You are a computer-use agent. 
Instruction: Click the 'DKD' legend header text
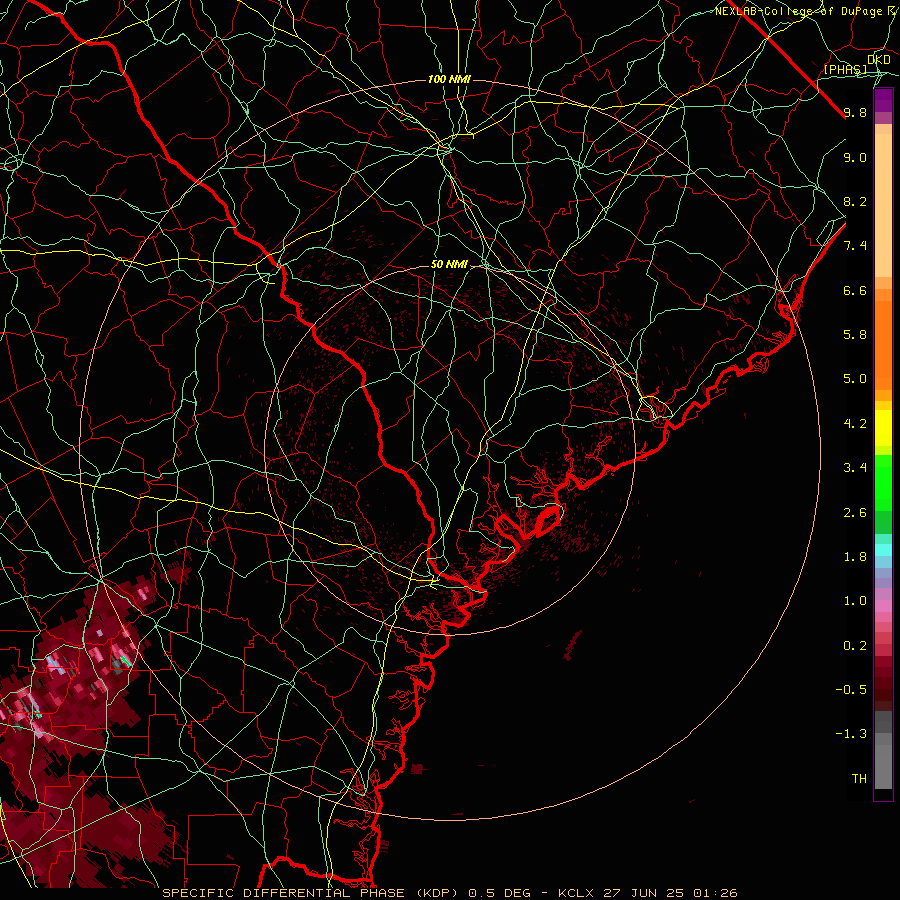pos(879,60)
